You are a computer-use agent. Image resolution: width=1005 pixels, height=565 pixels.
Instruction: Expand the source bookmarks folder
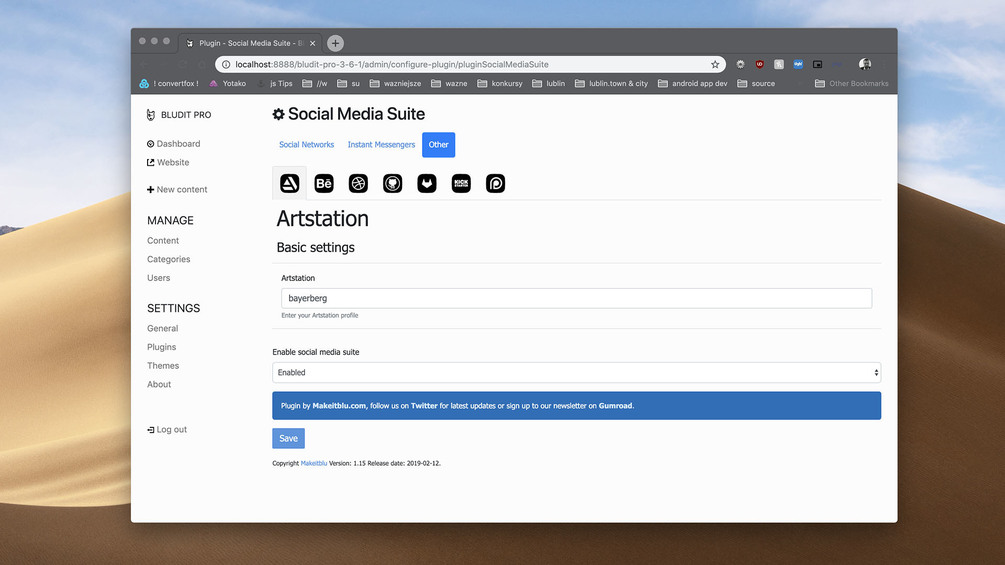(756, 83)
